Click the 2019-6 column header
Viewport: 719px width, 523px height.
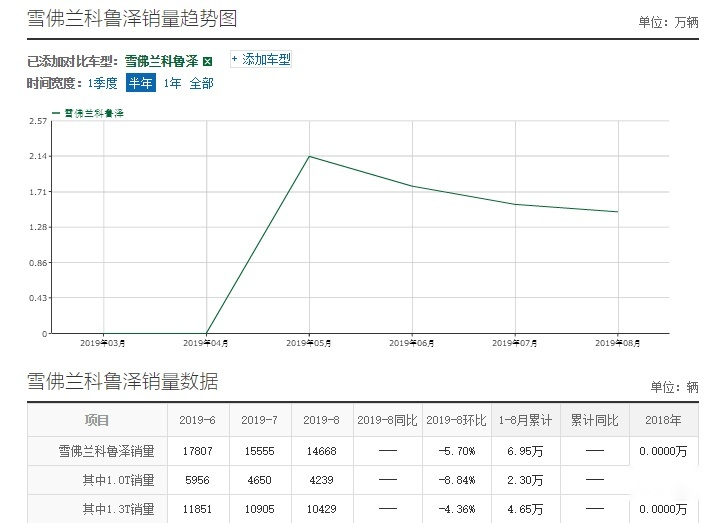(198, 420)
